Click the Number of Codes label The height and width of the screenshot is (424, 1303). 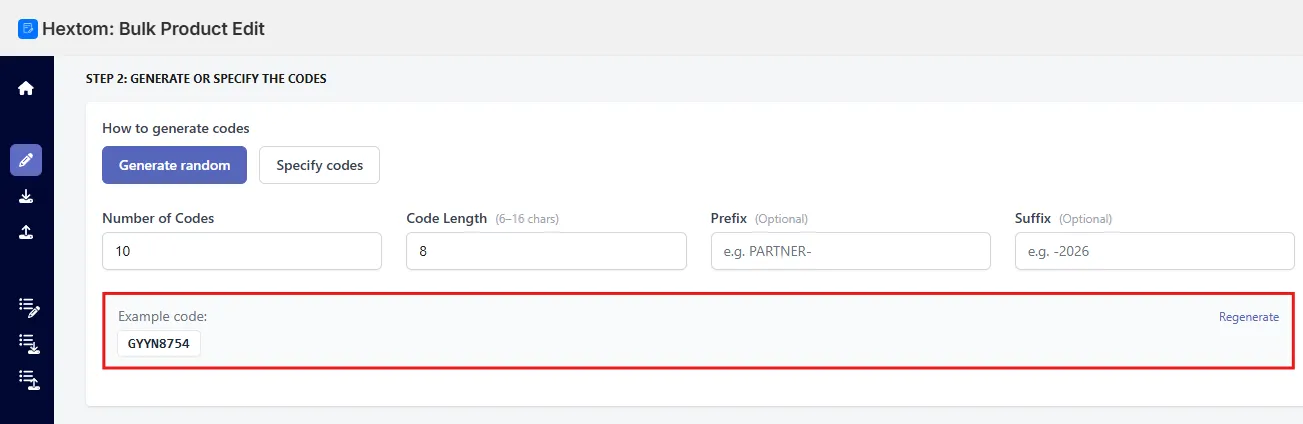(x=158, y=218)
